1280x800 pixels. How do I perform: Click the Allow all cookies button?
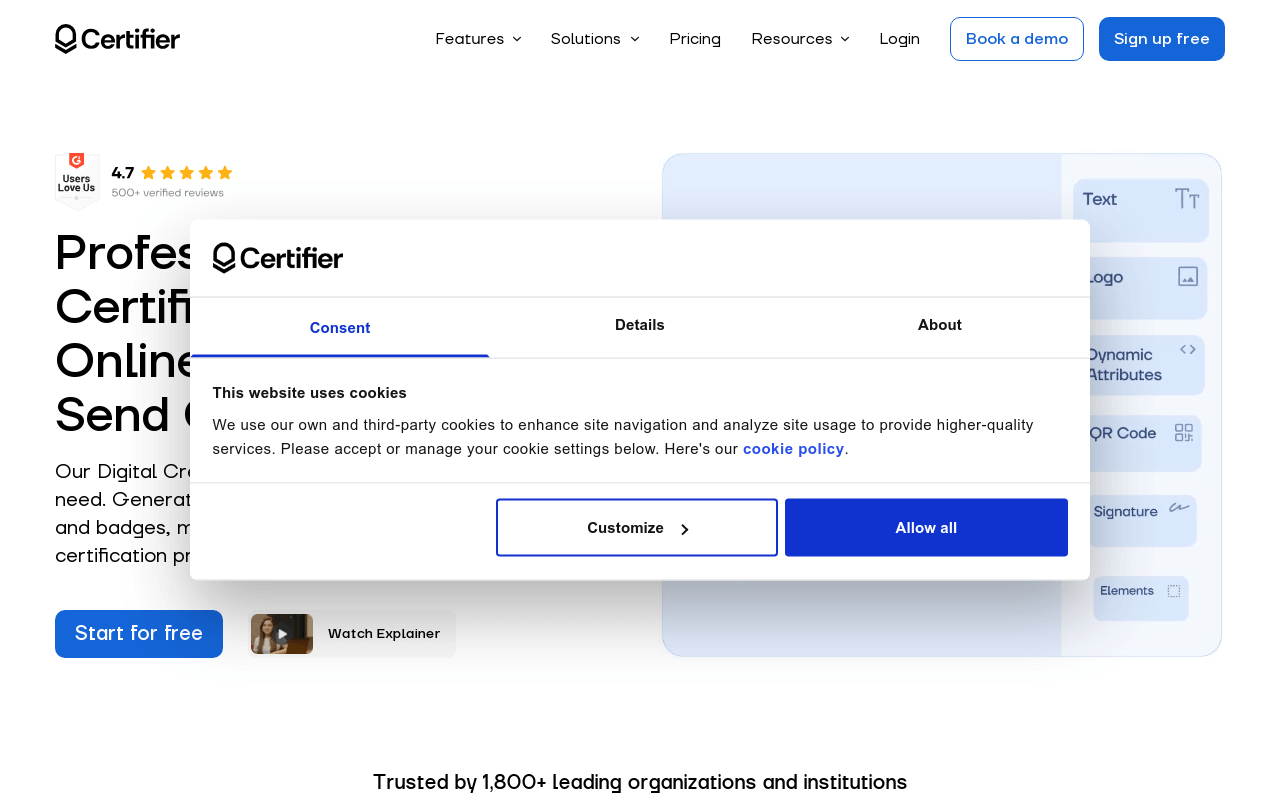(926, 528)
